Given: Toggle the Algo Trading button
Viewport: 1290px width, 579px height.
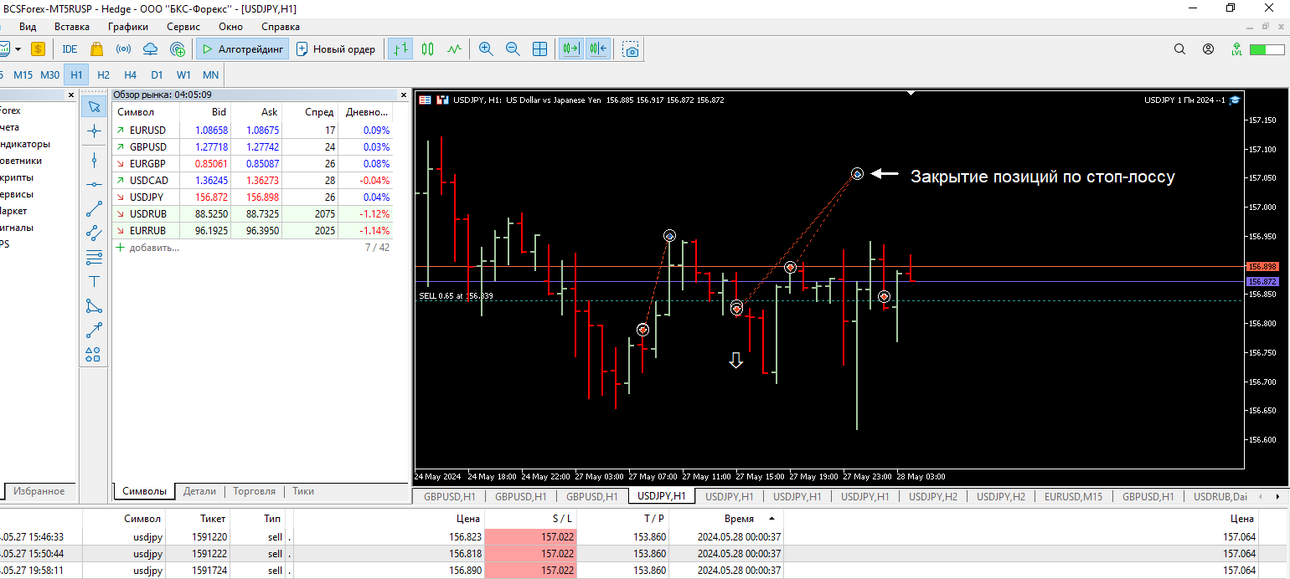Looking at the screenshot, I should pos(241,48).
